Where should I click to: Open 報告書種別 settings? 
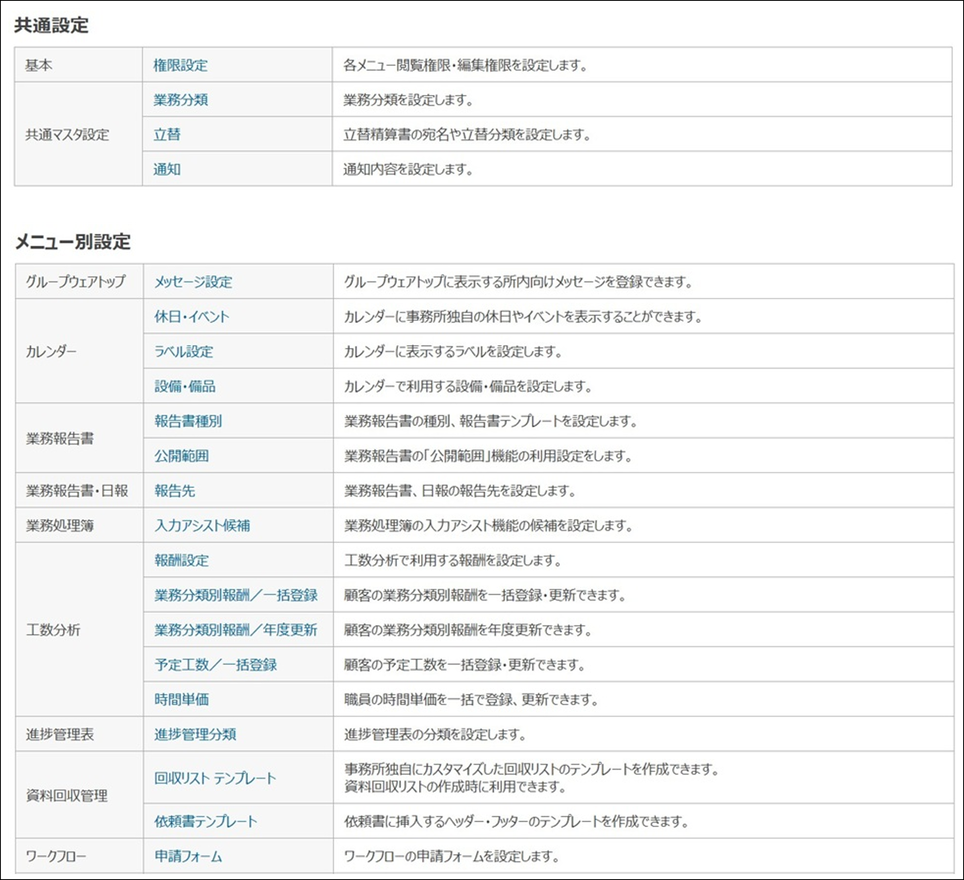coord(188,421)
